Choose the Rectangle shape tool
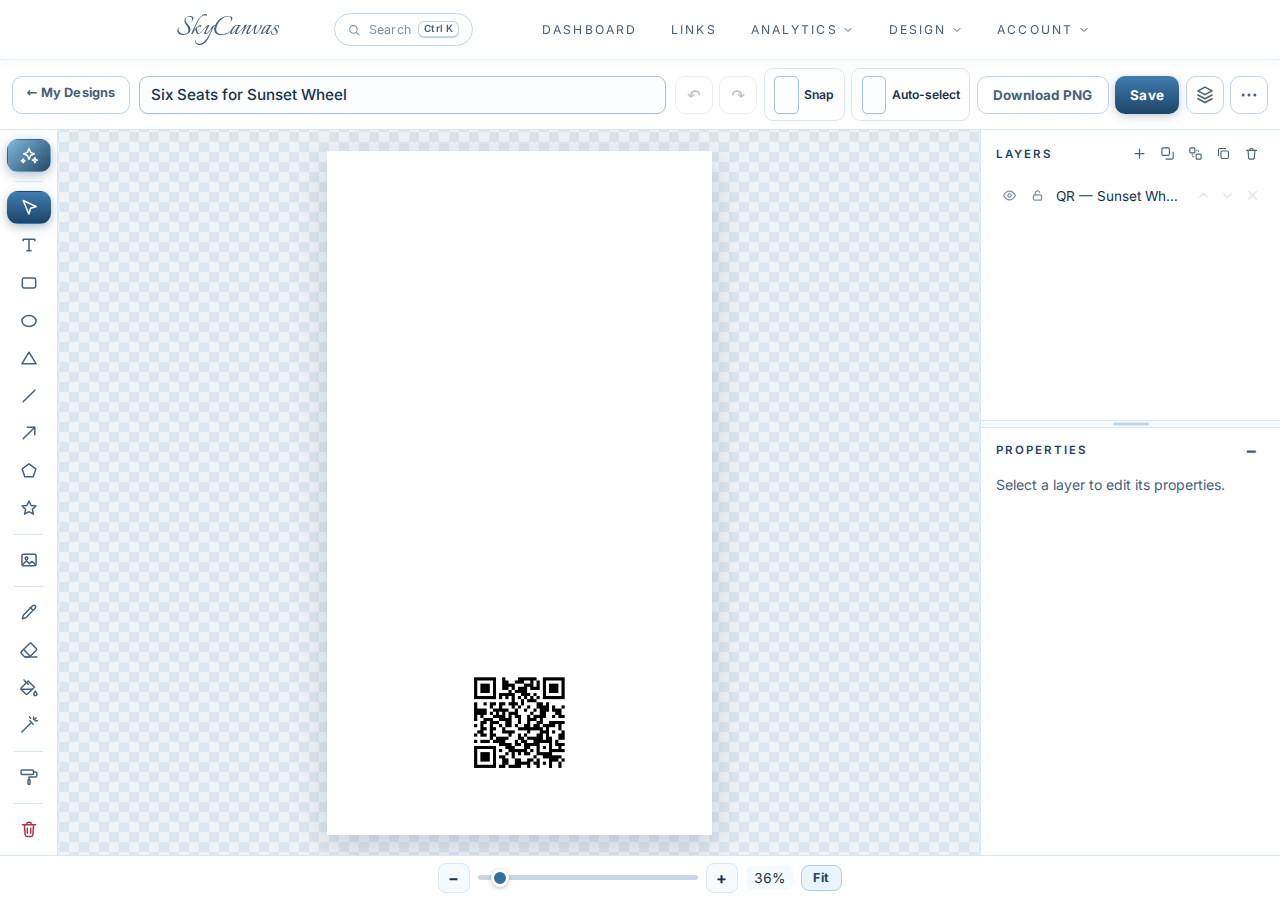The image size is (1280, 900). [x=29, y=283]
